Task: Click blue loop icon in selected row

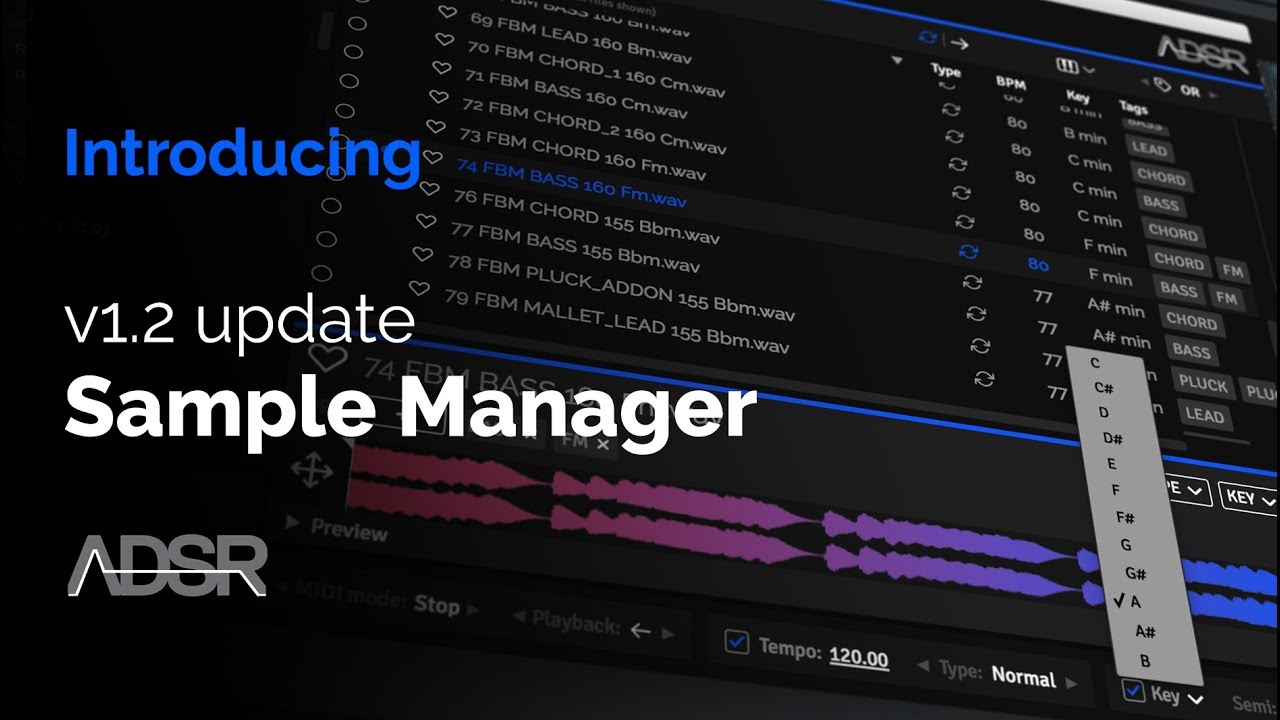Action: click(x=968, y=252)
